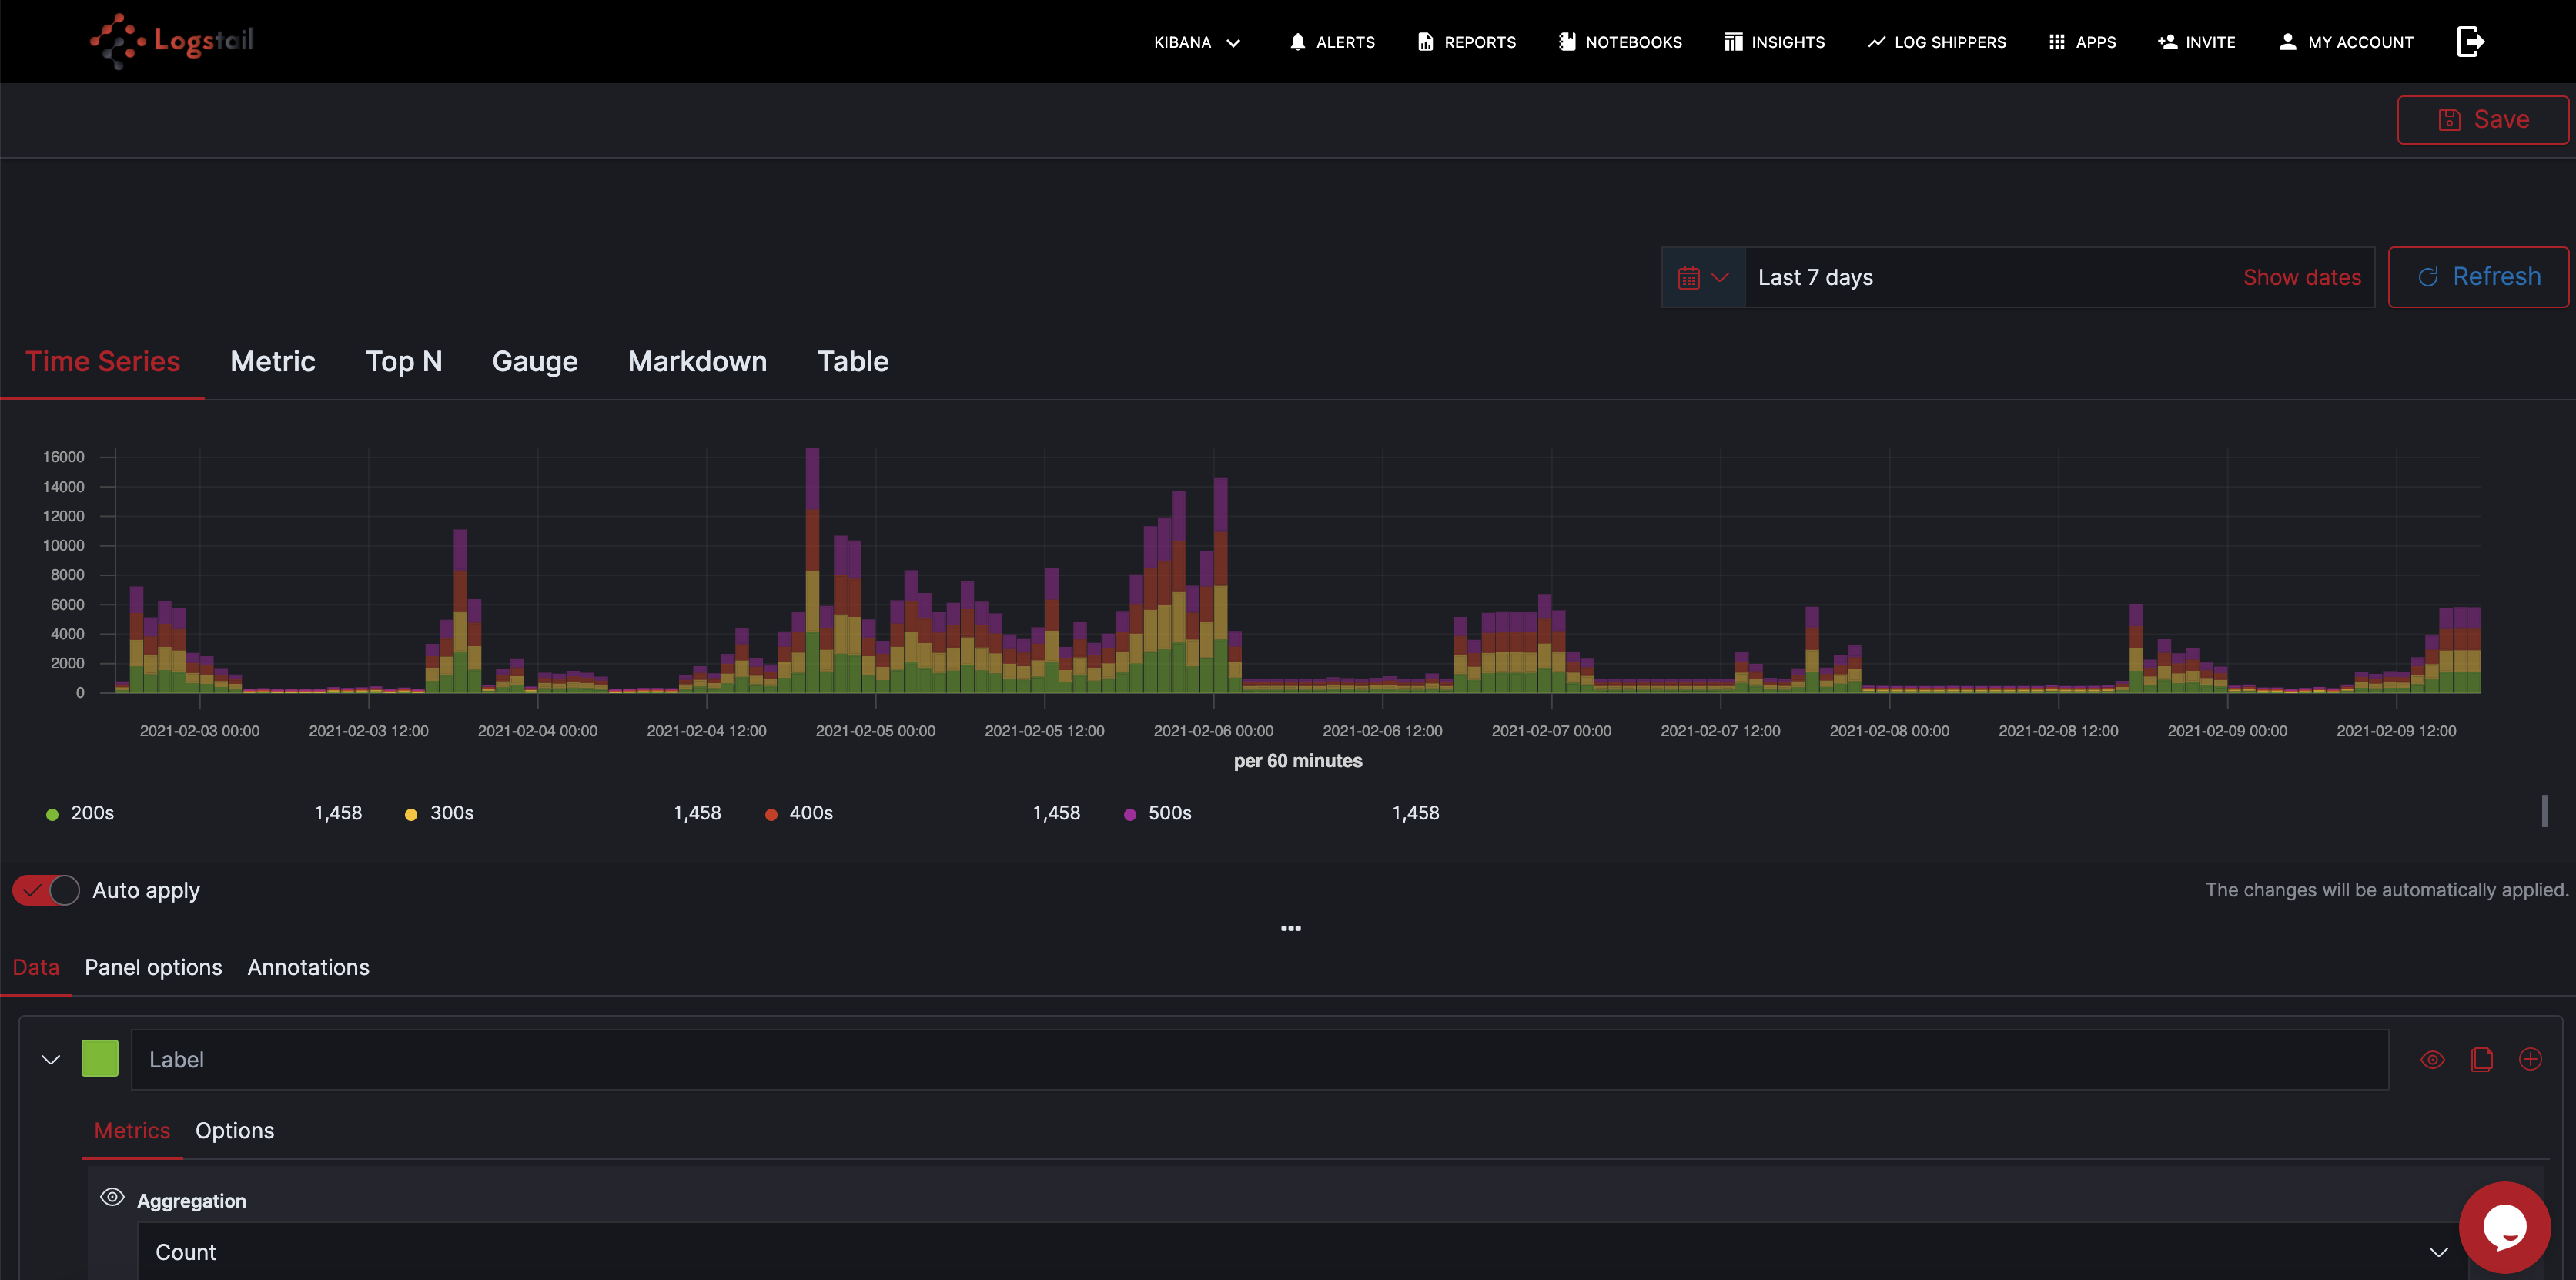Add a new series with plus icon
Screen dimensions: 2576x1280
2530,1059
